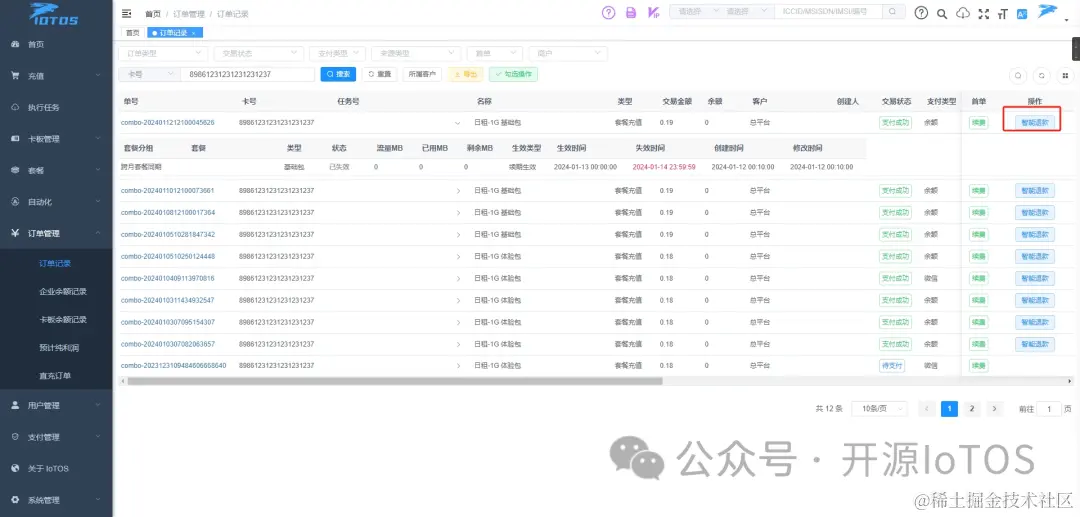Screen dimensions: 1080x517
Task: Click the blue language translate icon
Action: [x=1022, y=13]
